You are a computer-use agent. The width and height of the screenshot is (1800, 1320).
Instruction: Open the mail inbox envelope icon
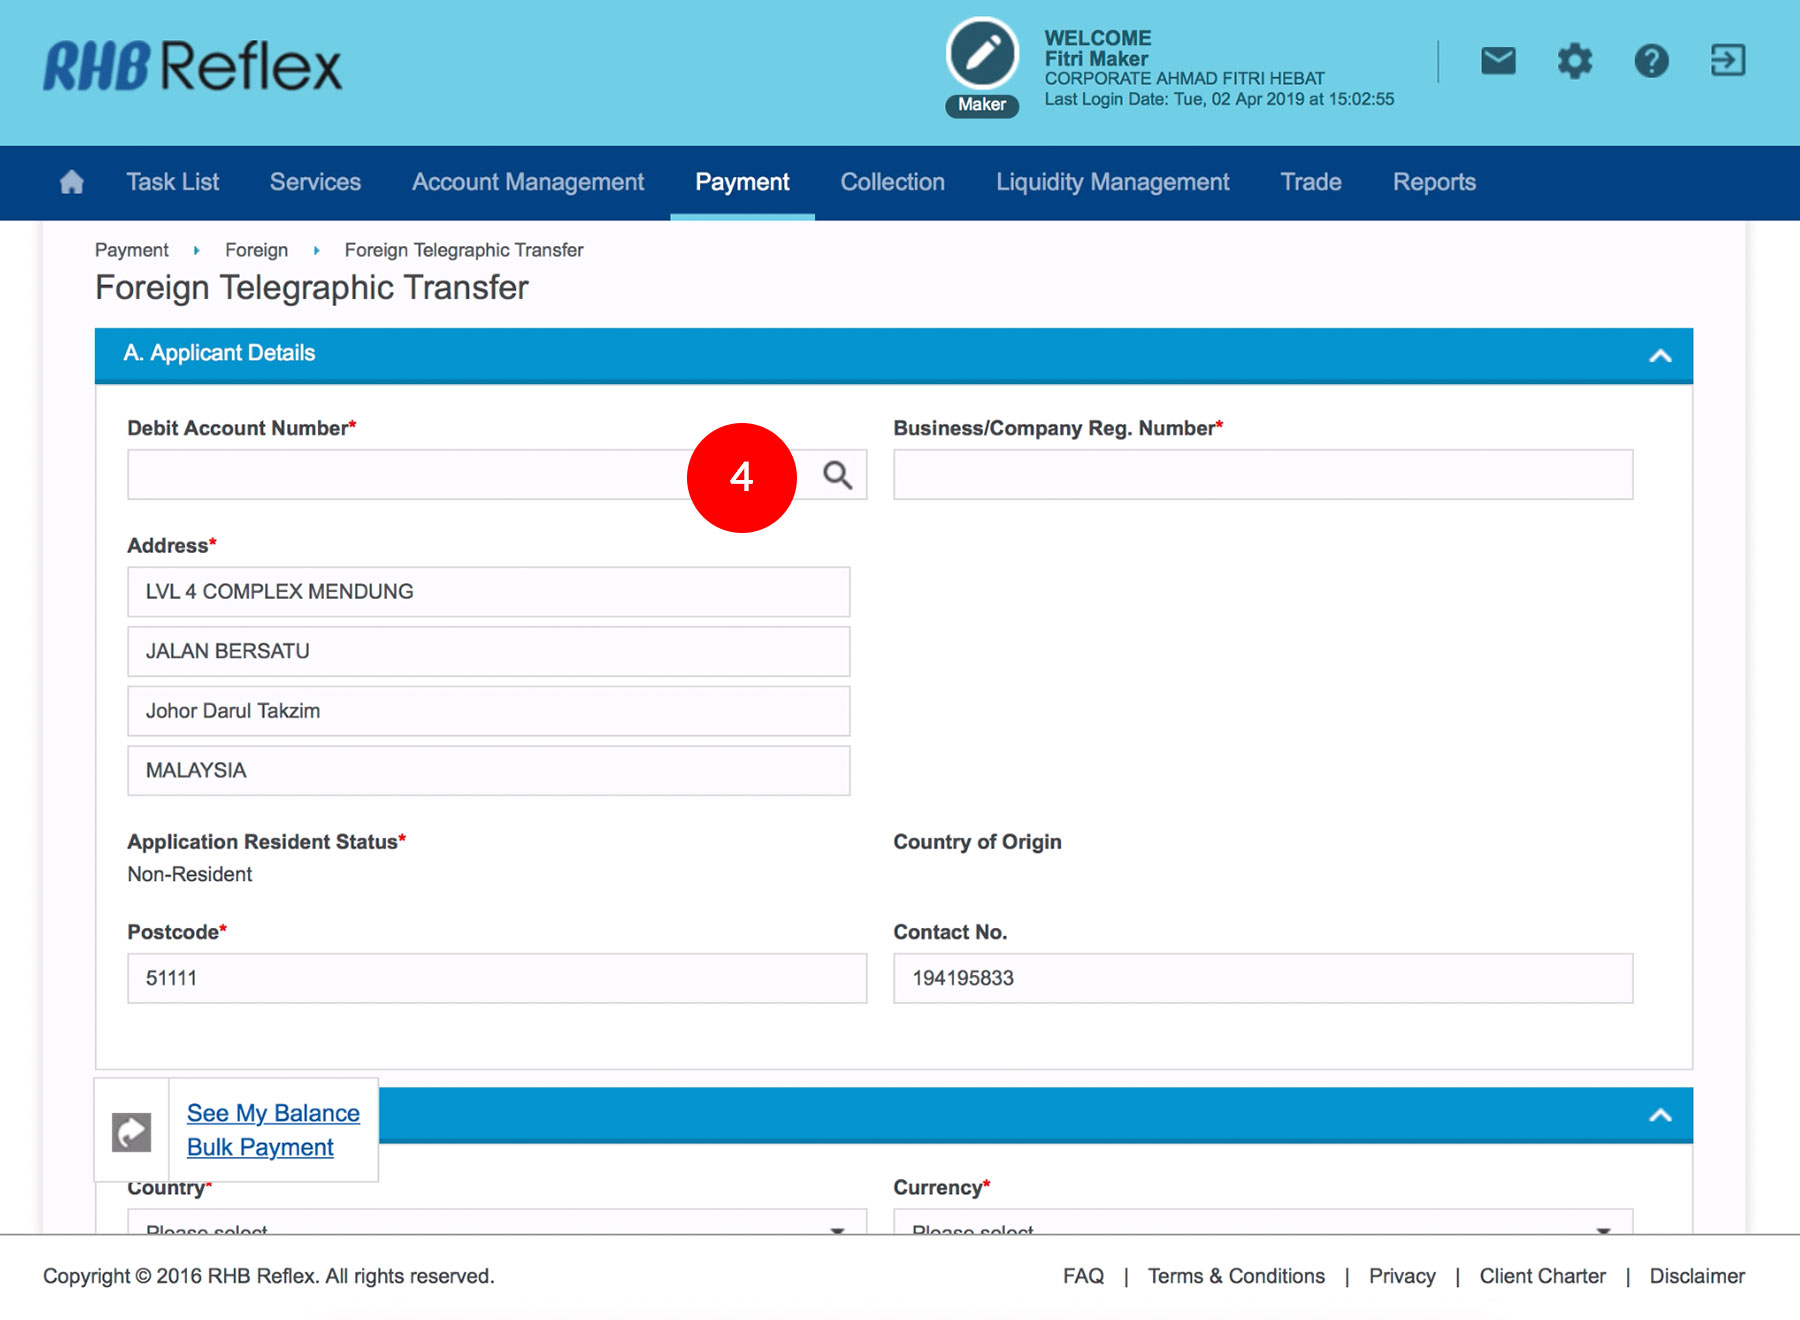click(1497, 61)
